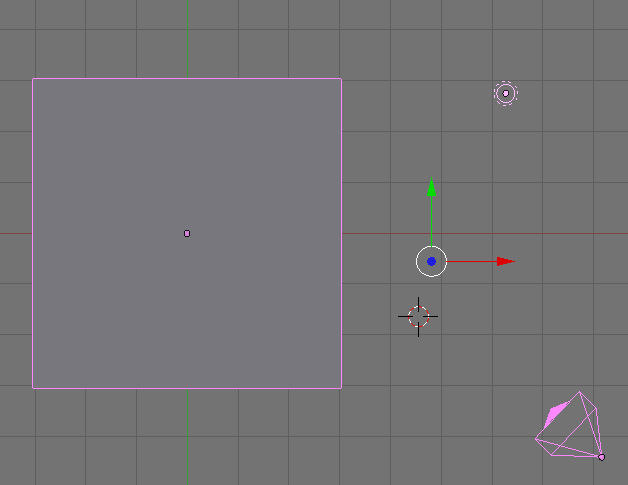Click the plane's center origin dot
The width and height of the screenshot is (628, 485).
pos(187,233)
